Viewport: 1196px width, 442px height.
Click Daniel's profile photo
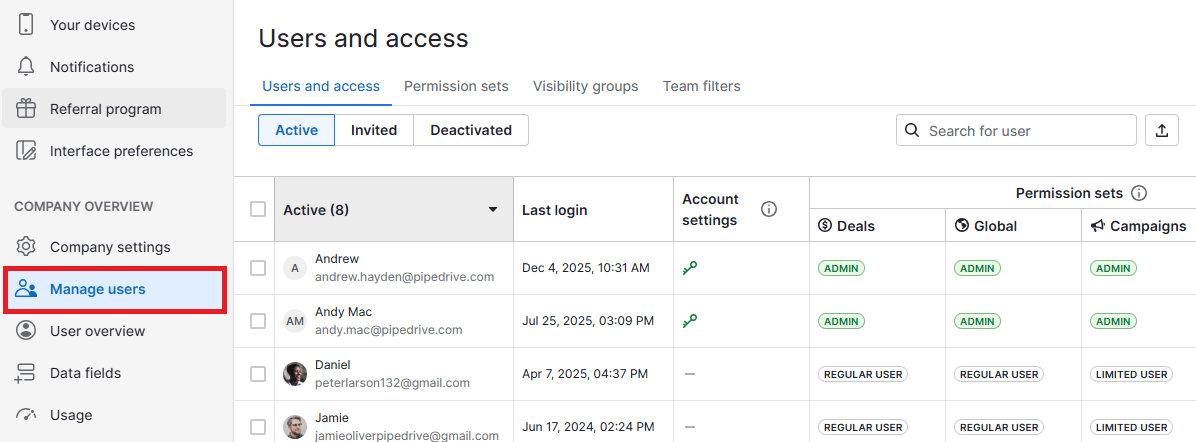click(294, 374)
